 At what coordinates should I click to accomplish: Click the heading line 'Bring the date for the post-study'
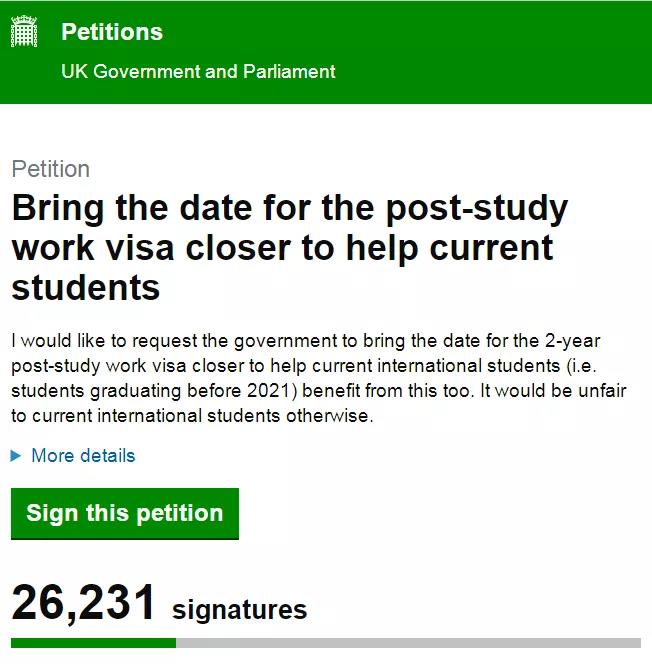290,209
